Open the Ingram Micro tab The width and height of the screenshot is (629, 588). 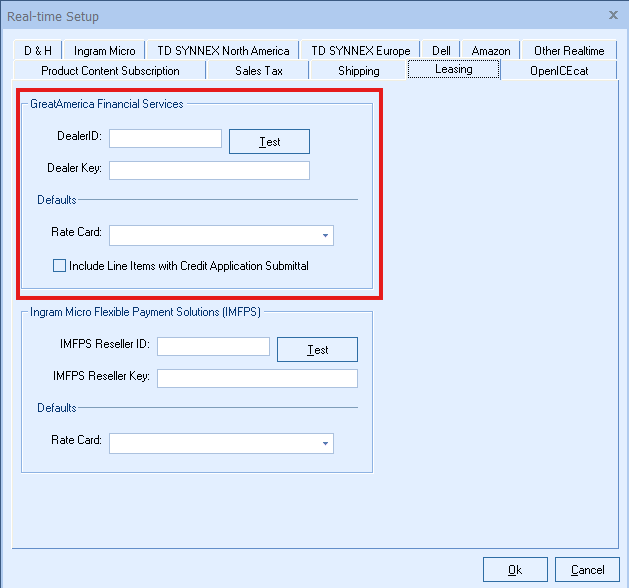coord(104,51)
